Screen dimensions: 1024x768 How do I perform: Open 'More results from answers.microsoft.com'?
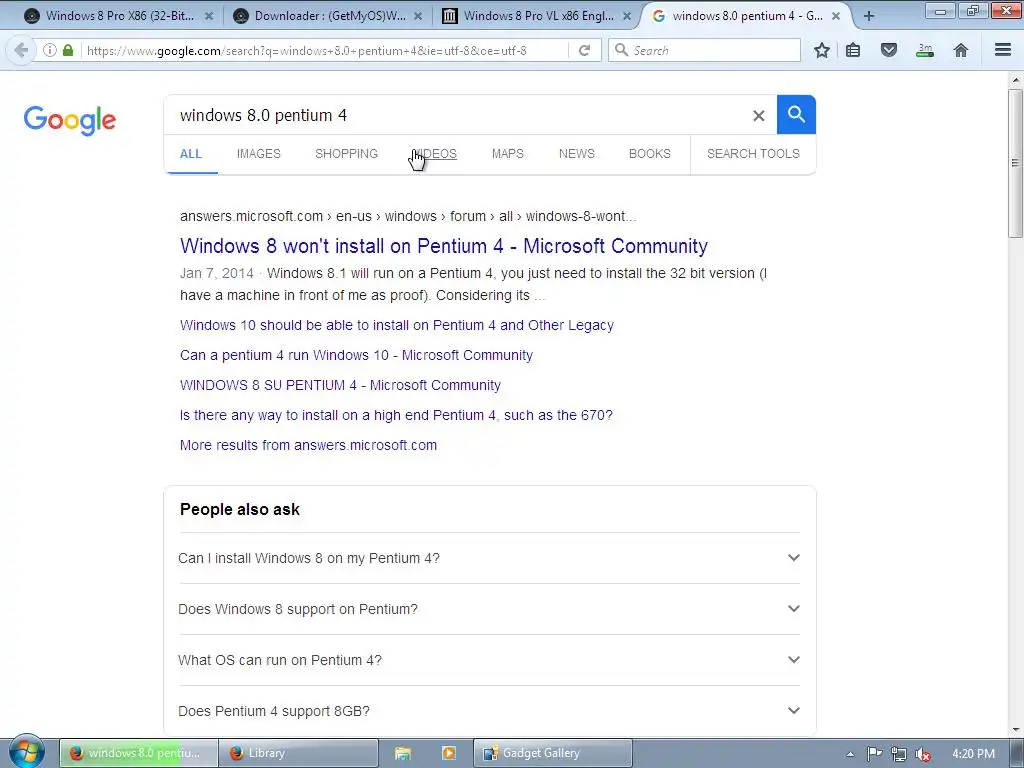pos(308,445)
